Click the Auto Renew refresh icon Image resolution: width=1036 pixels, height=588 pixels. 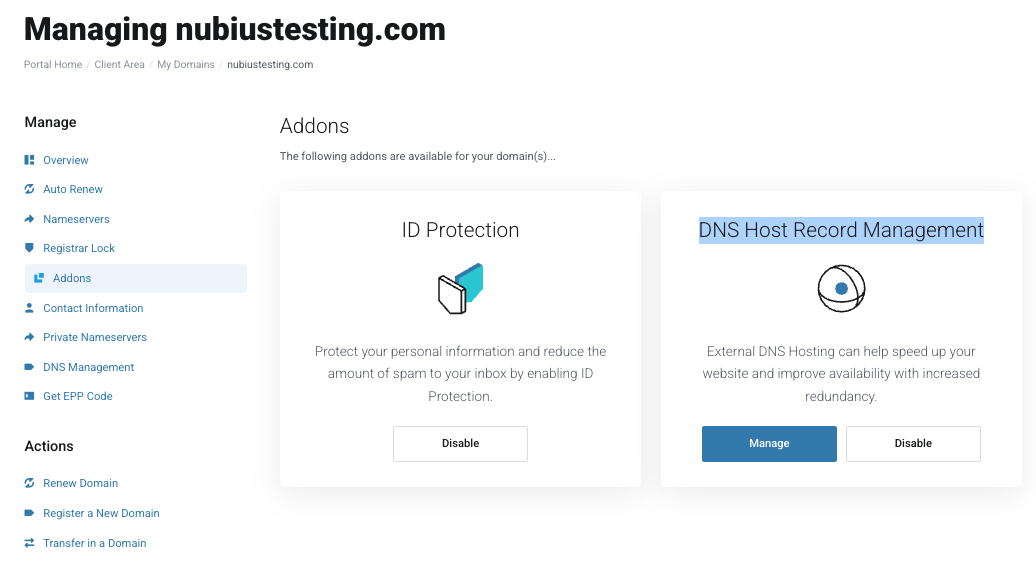(30, 189)
